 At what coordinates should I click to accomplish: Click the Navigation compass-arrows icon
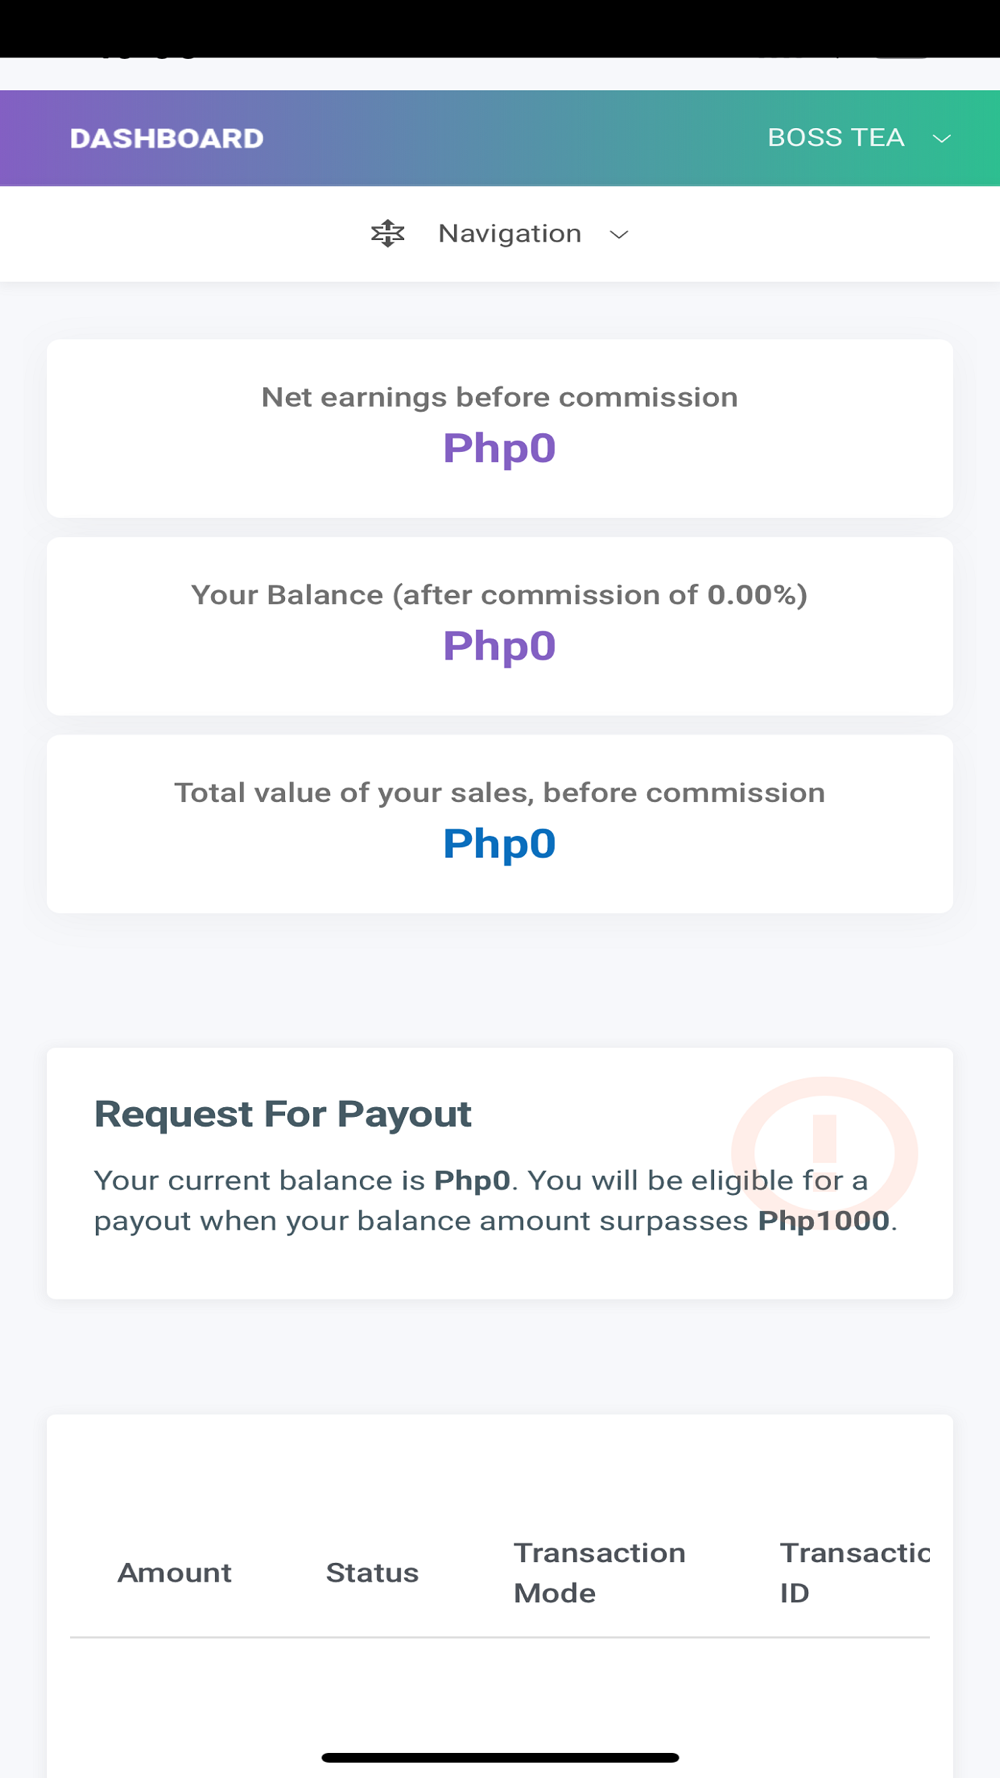point(387,234)
